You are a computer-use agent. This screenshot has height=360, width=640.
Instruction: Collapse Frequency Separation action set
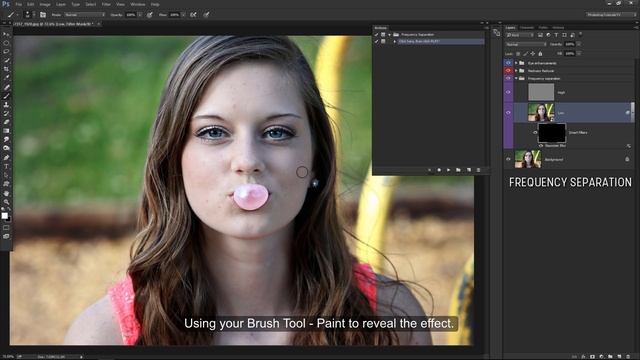point(389,35)
